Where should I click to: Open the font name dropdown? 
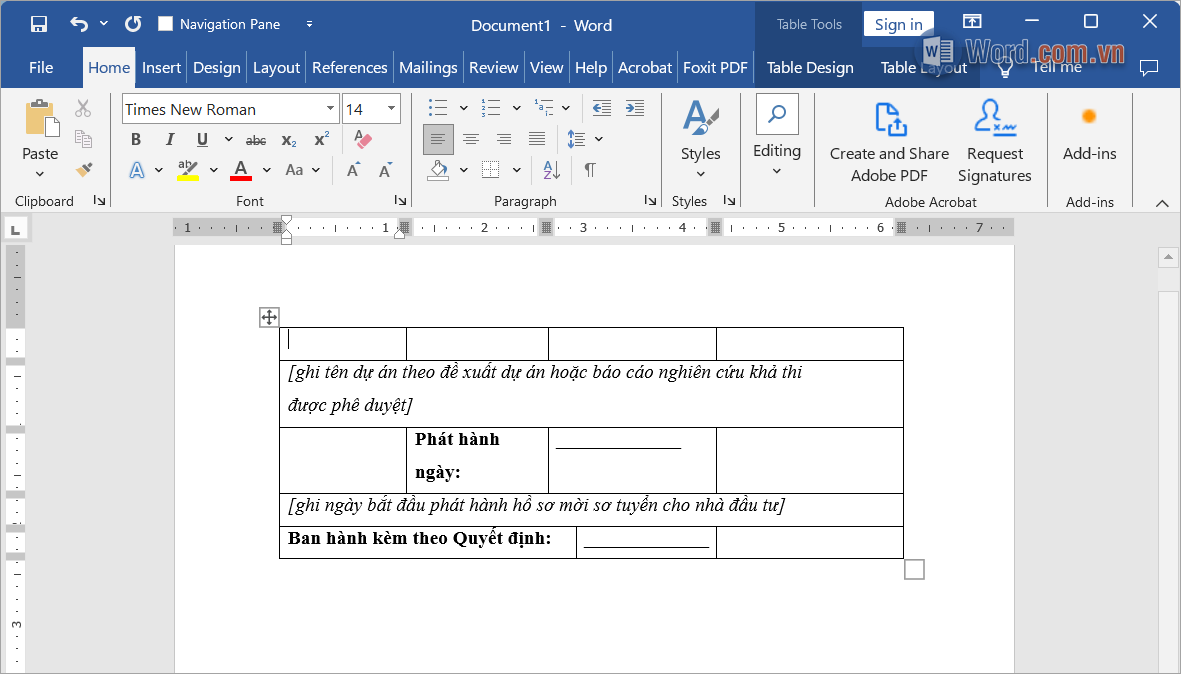point(330,109)
